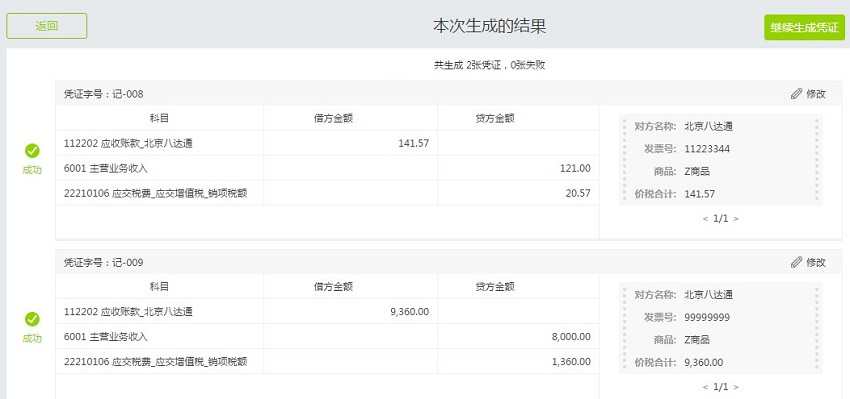Select 6001 主营业务收入 row with 8,000.00

point(327,337)
